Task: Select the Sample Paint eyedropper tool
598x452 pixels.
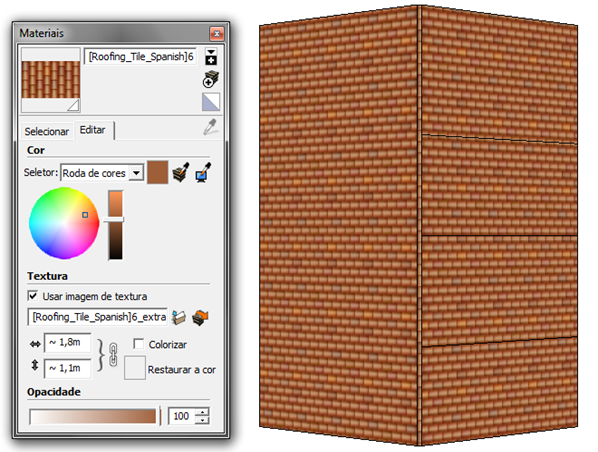Action: coord(210,127)
